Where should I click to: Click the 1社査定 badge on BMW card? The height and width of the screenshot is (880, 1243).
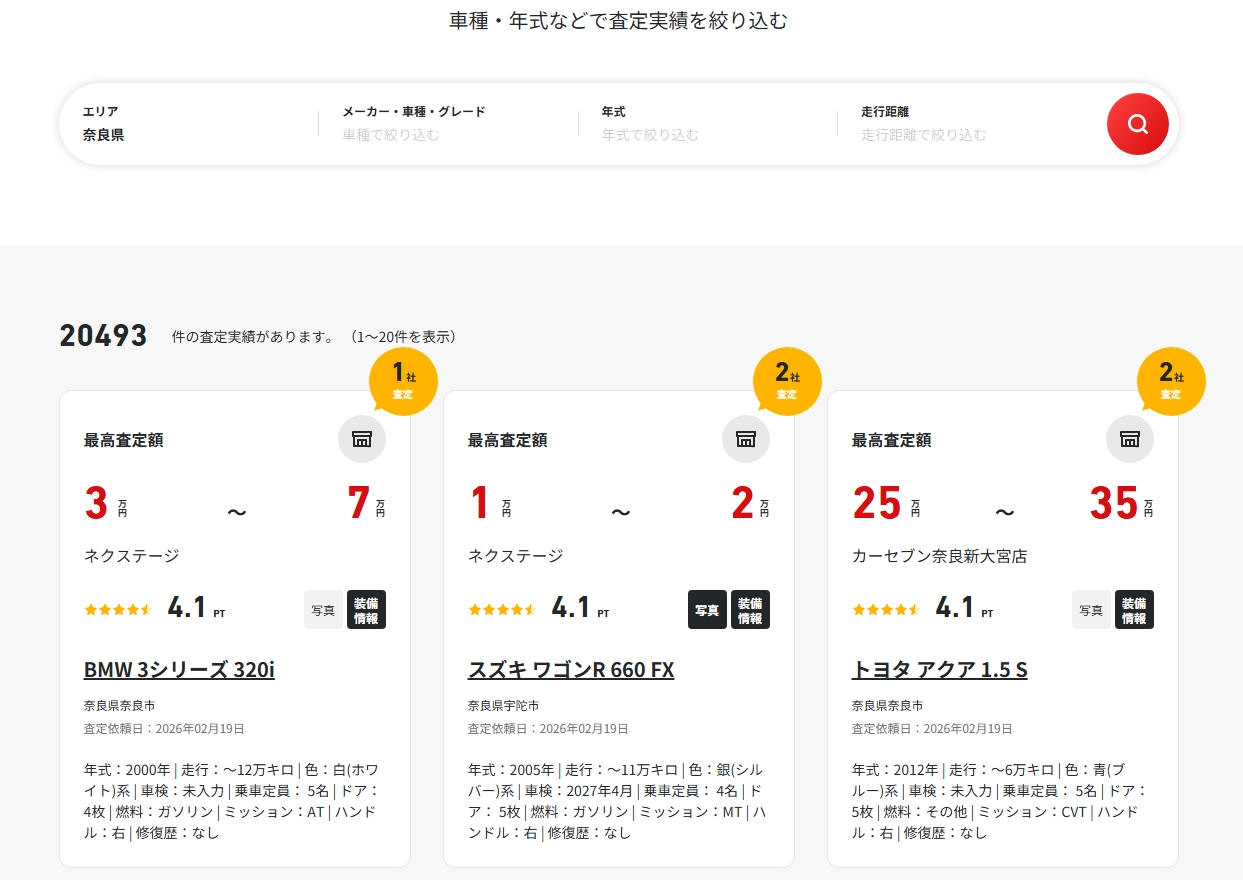(x=403, y=381)
